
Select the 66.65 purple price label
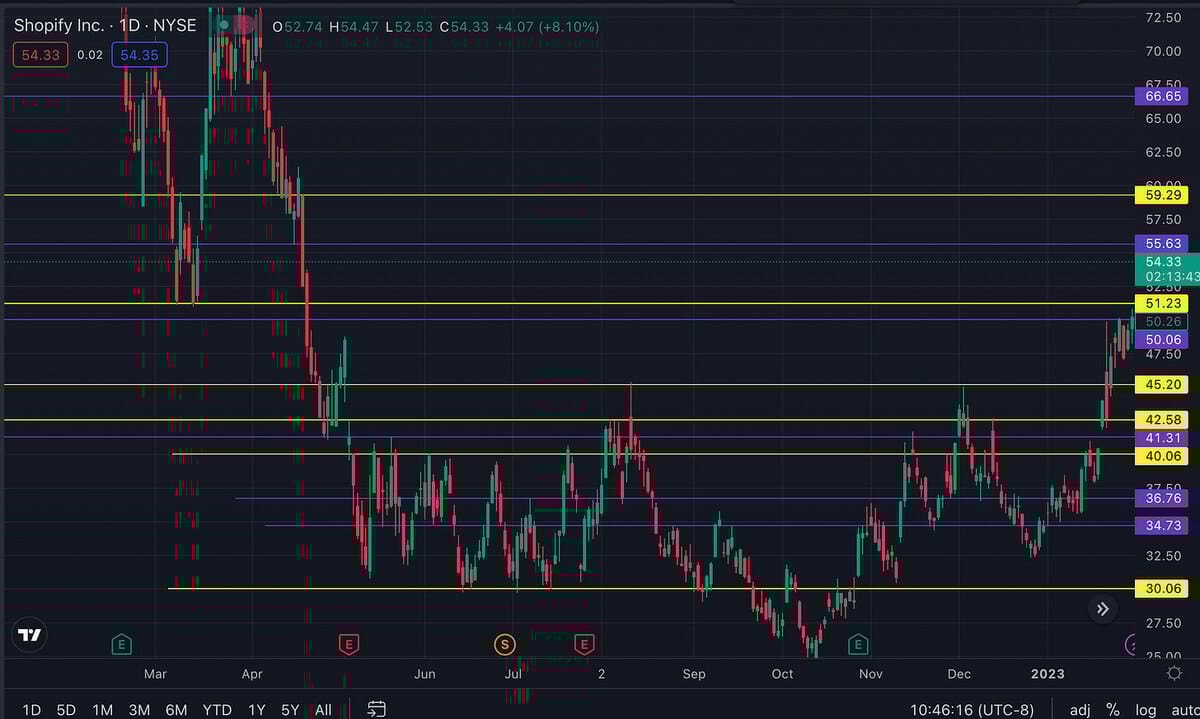tap(1163, 96)
